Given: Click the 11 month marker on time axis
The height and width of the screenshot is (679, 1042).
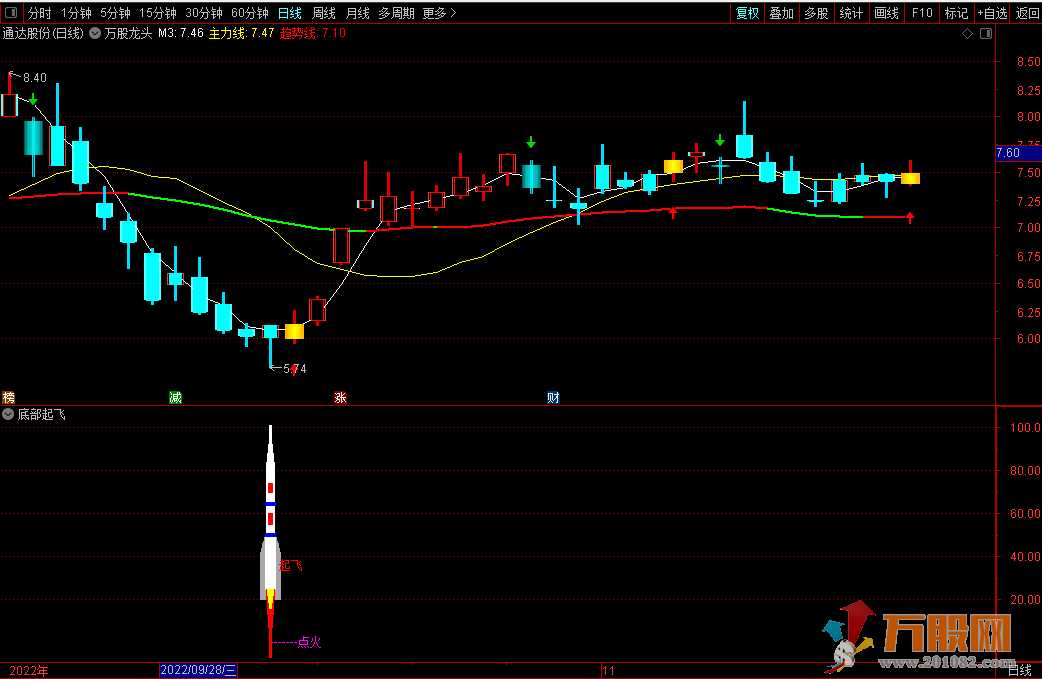Looking at the screenshot, I should 609,670.
